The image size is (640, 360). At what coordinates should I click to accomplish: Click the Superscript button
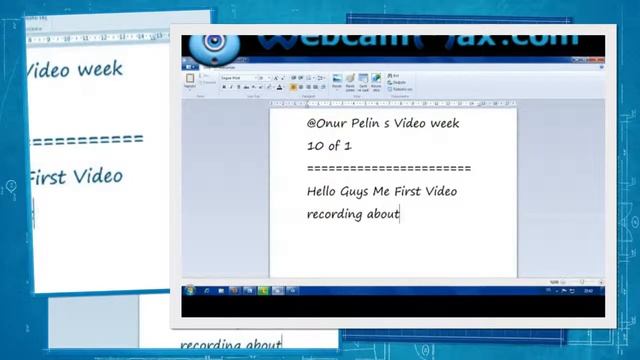click(x=260, y=87)
